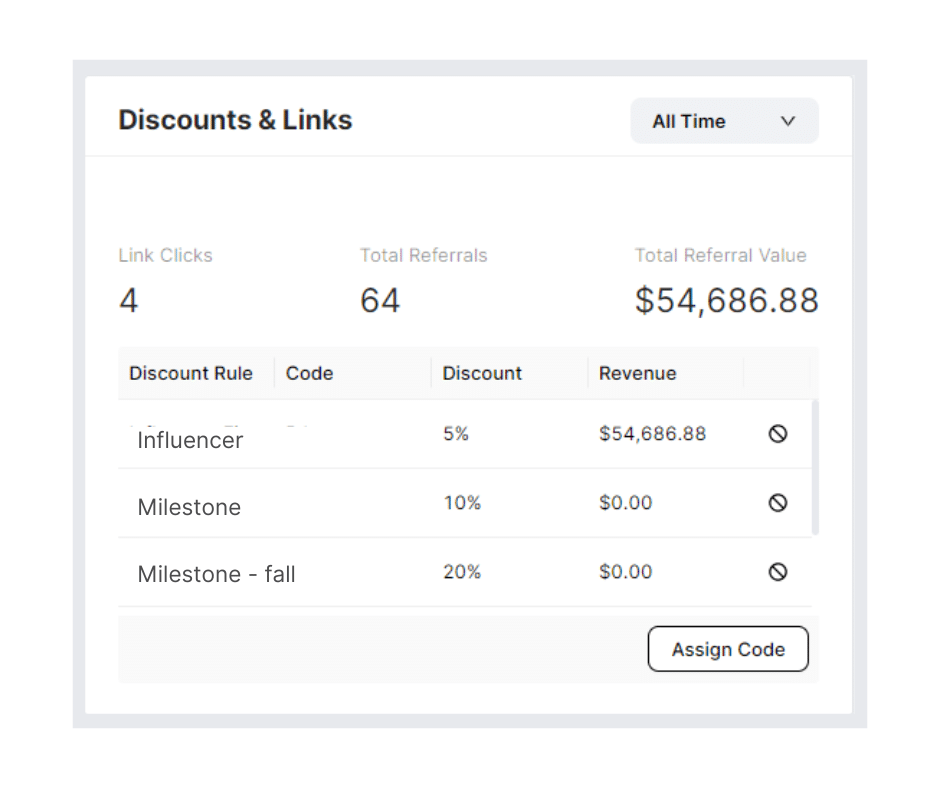
Task: Click the Total Referrals count of 64
Action: (x=380, y=300)
